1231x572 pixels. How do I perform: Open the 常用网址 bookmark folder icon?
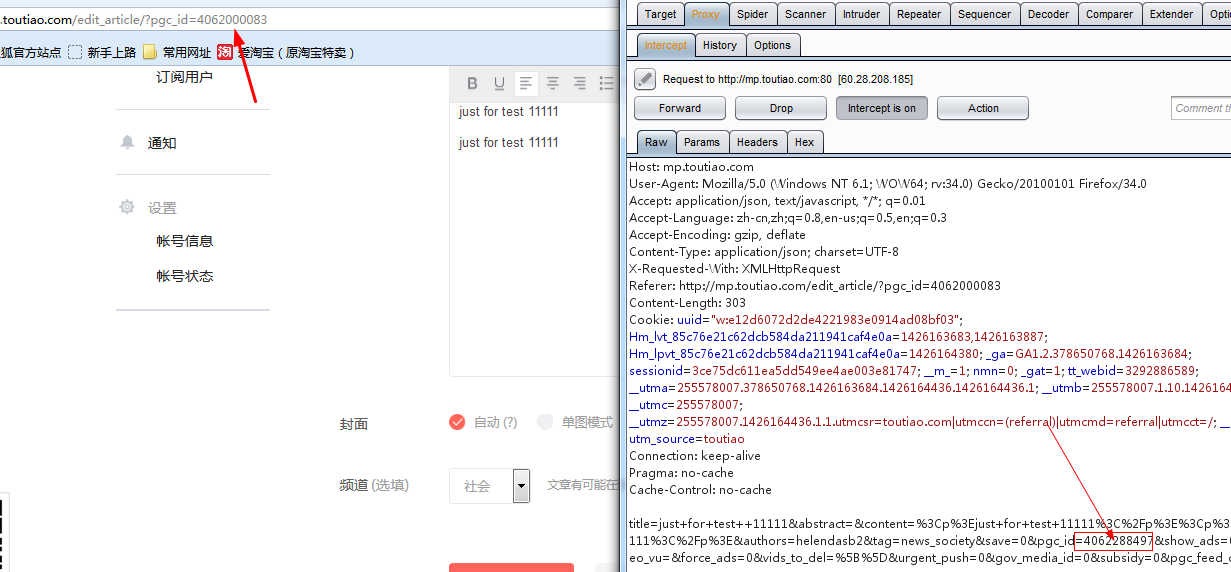click(150, 52)
